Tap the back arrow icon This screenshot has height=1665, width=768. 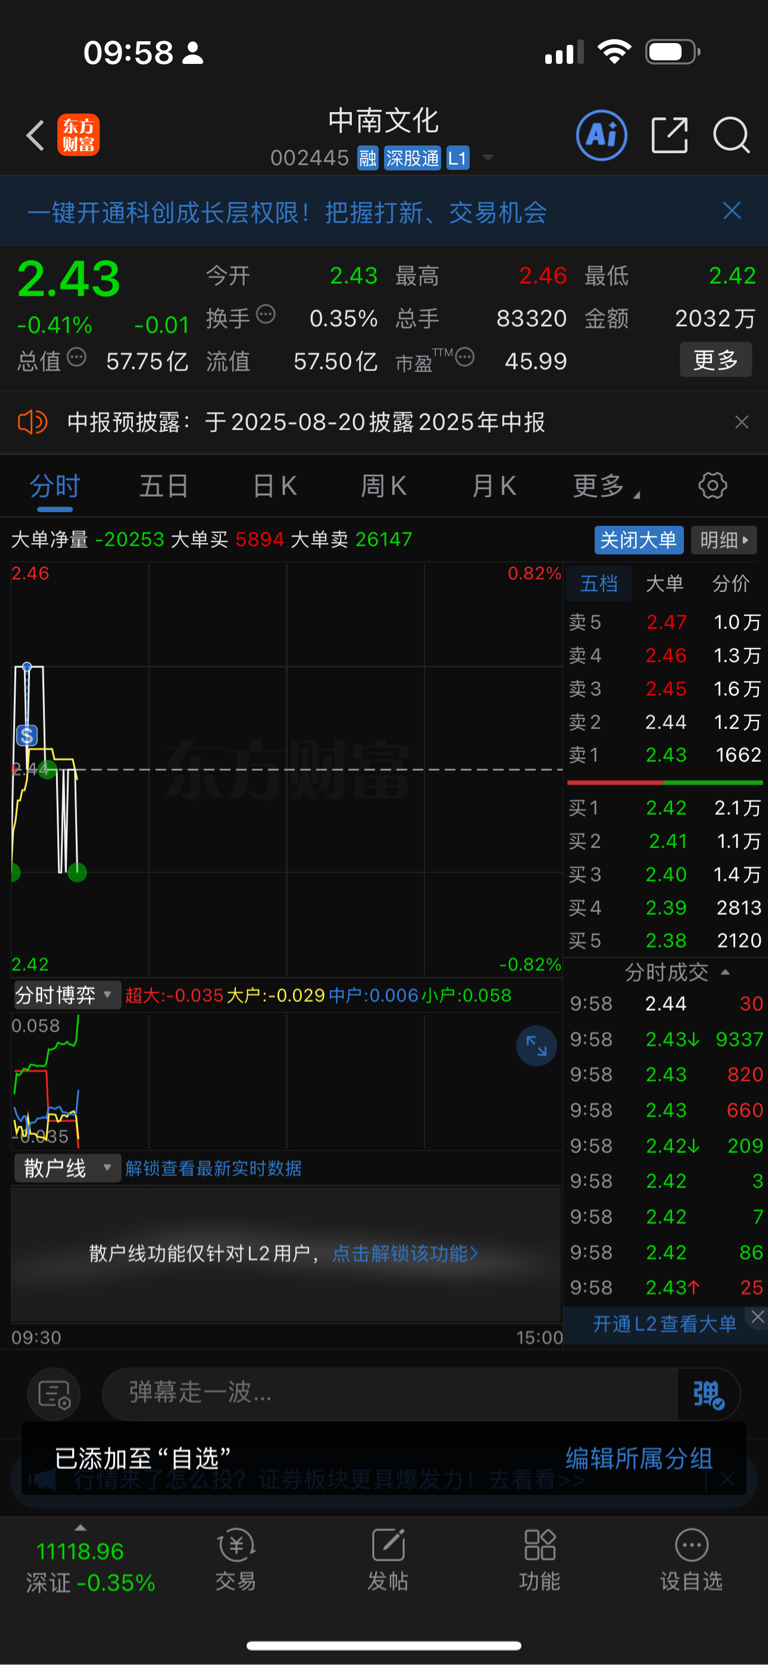35,135
